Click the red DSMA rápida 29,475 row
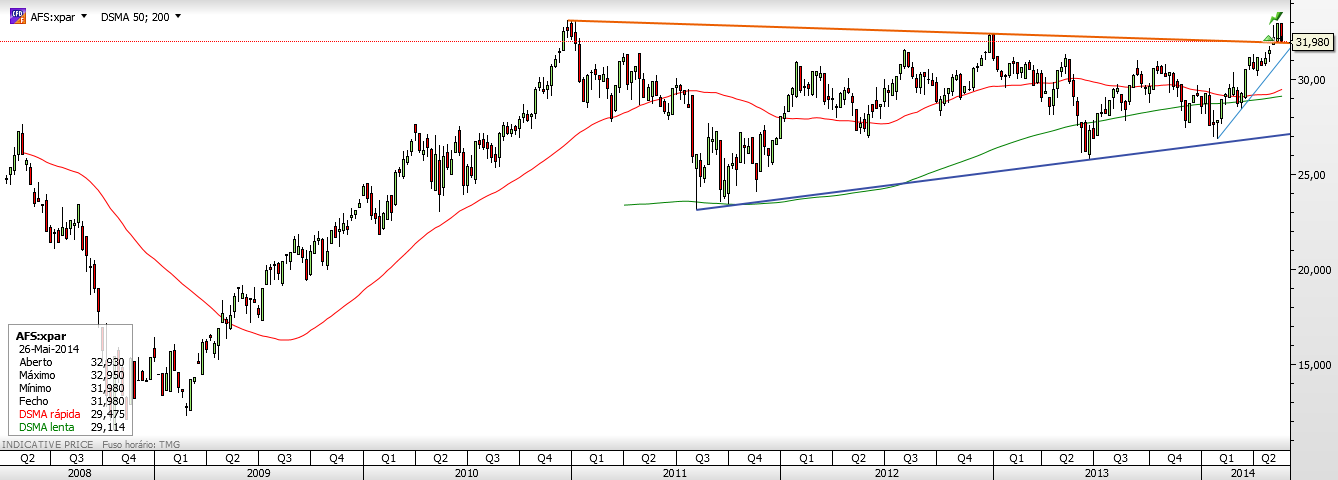The height and width of the screenshot is (480, 1338). click(70, 414)
